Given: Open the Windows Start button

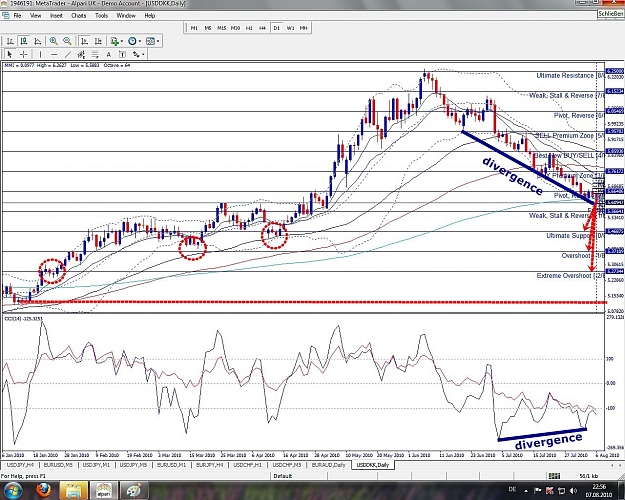Looking at the screenshot, I should click(x=13, y=490).
